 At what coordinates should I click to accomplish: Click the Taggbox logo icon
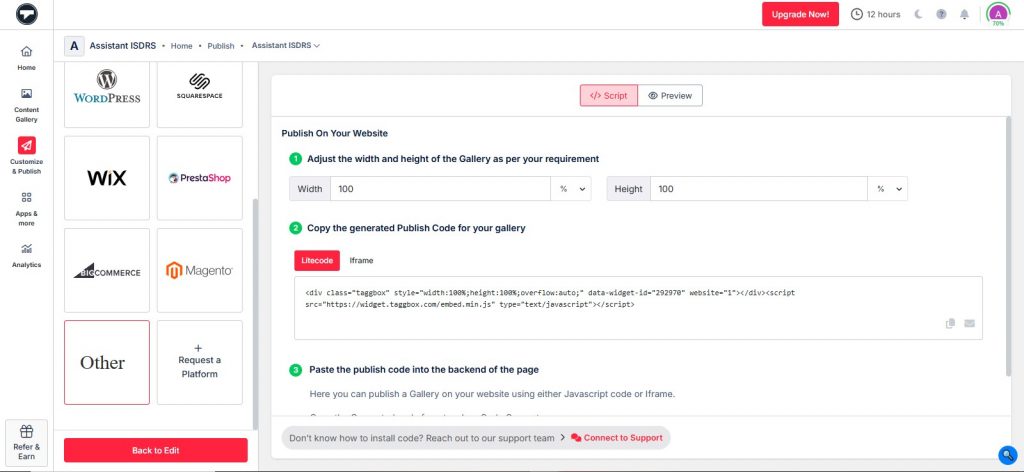click(27, 14)
